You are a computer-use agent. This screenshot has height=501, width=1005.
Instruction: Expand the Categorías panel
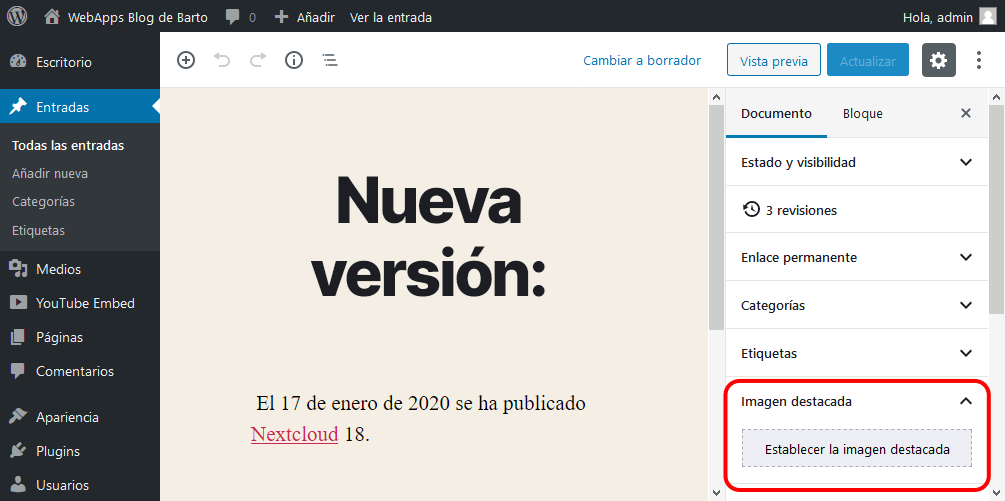[965, 305]
